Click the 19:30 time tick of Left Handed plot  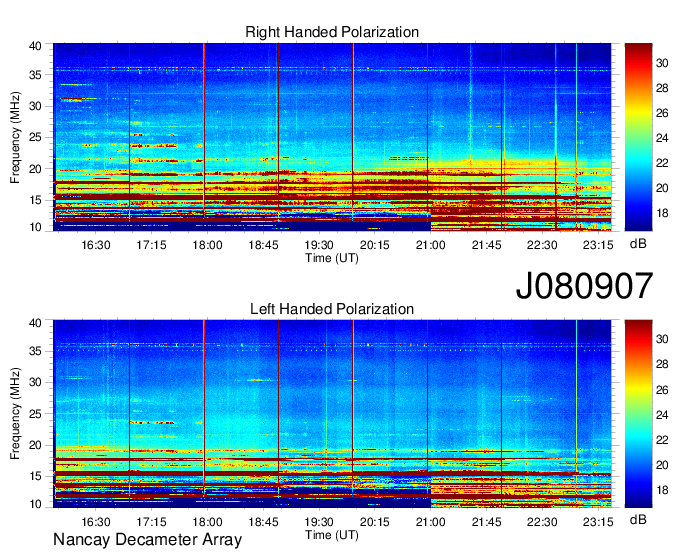coord(319,522)
